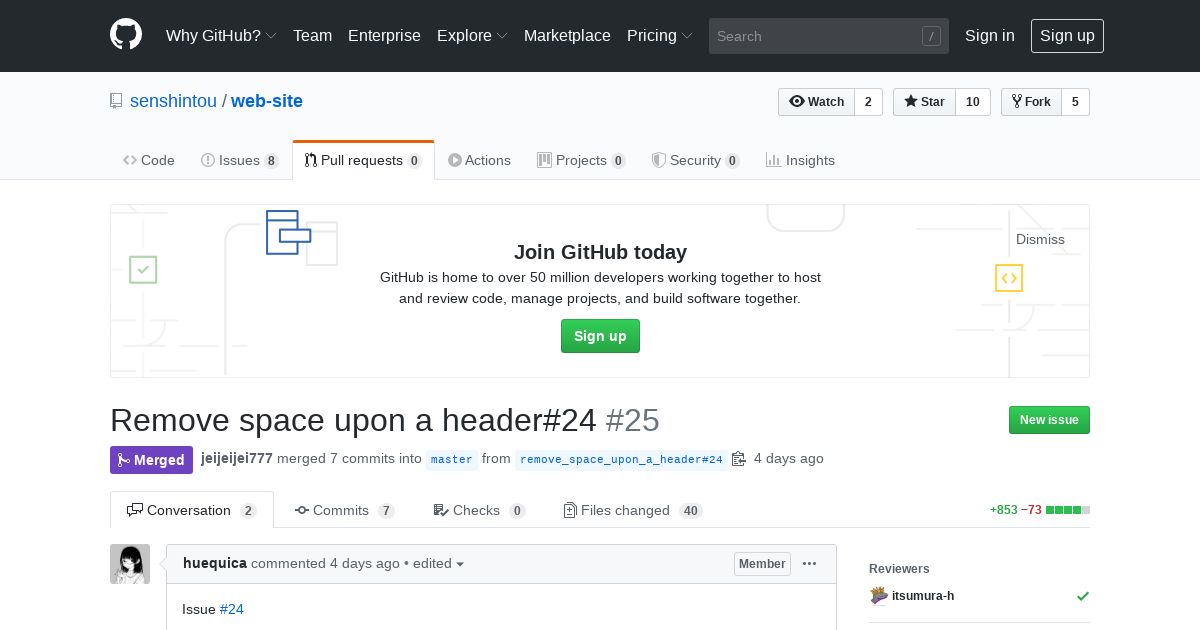The width and height of the screenshot is (1200, 630).
Task: View the forks count of 5
Action: click(x=1075, y=102)
